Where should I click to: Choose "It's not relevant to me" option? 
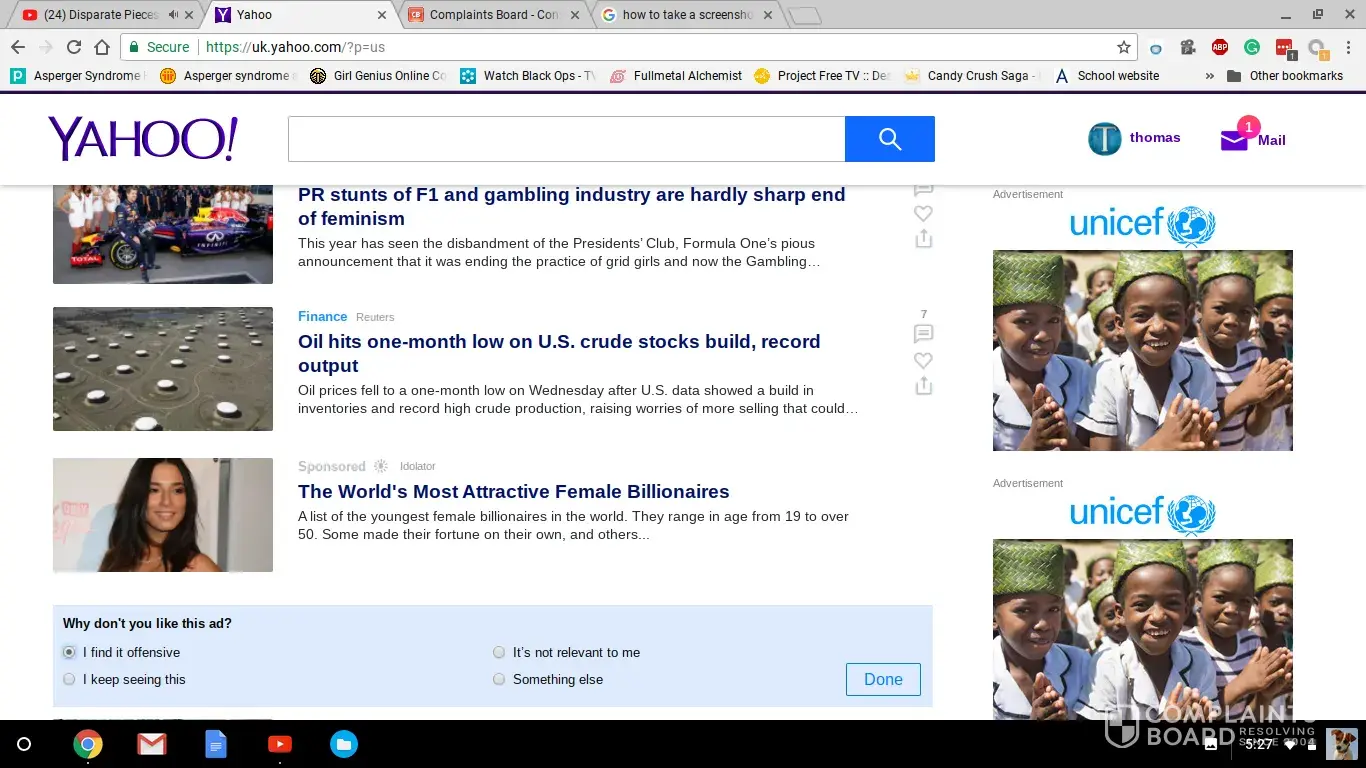pos(499,652)
